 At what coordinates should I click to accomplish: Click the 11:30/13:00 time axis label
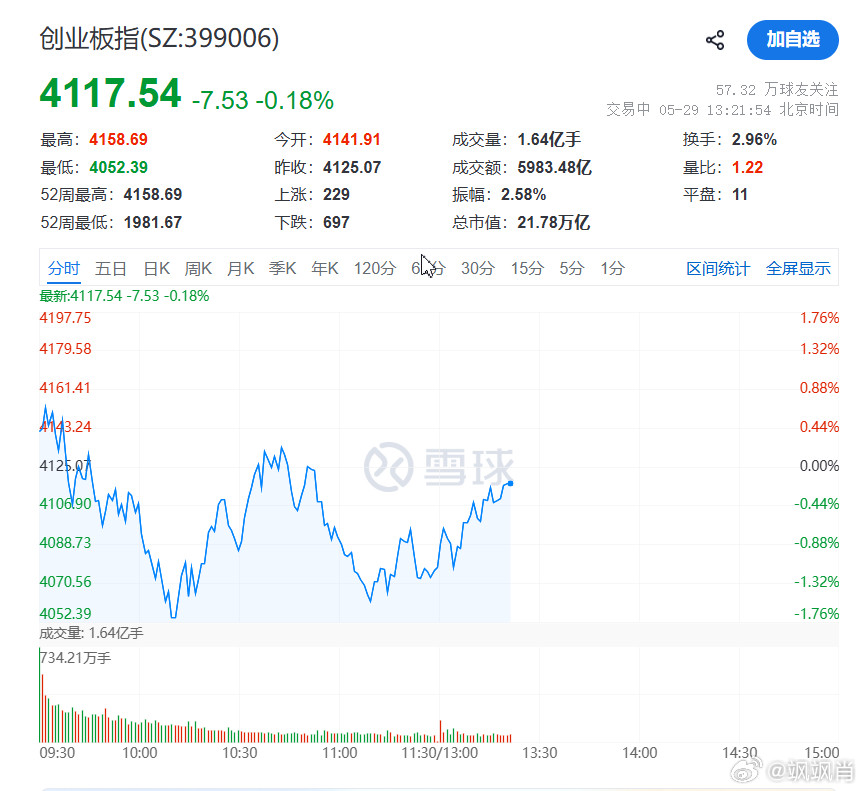[440, 753]
